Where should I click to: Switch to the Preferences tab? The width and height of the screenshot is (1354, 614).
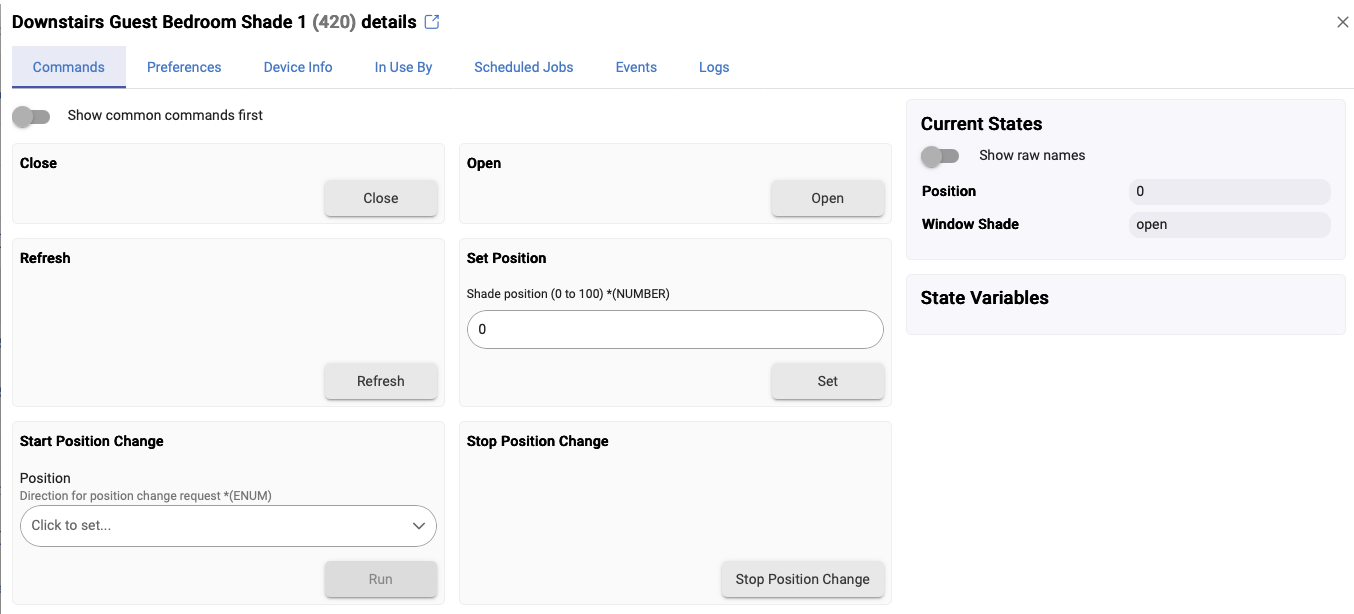pos(184,67)
